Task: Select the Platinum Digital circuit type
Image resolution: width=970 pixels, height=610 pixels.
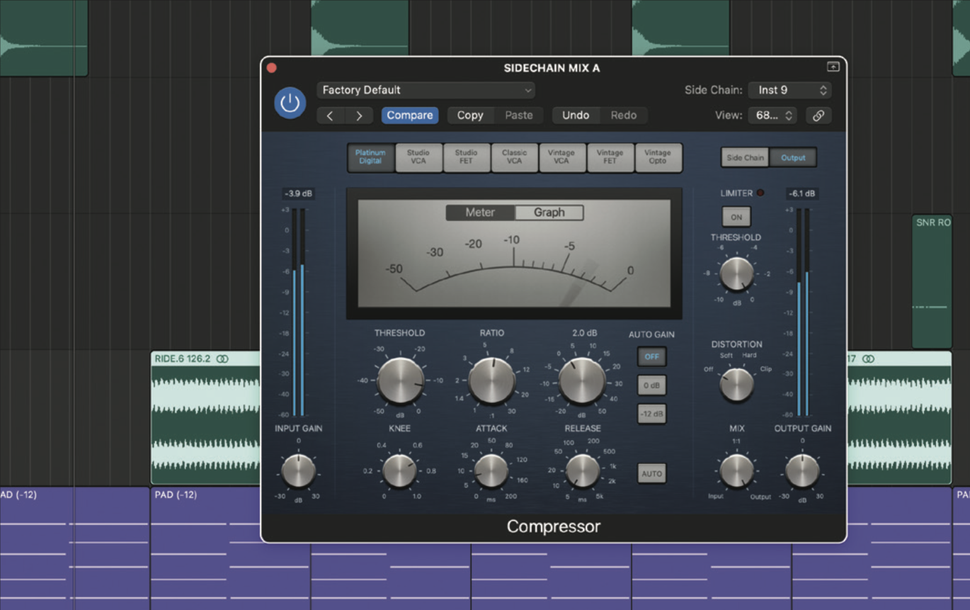Action: coord(371,157)
